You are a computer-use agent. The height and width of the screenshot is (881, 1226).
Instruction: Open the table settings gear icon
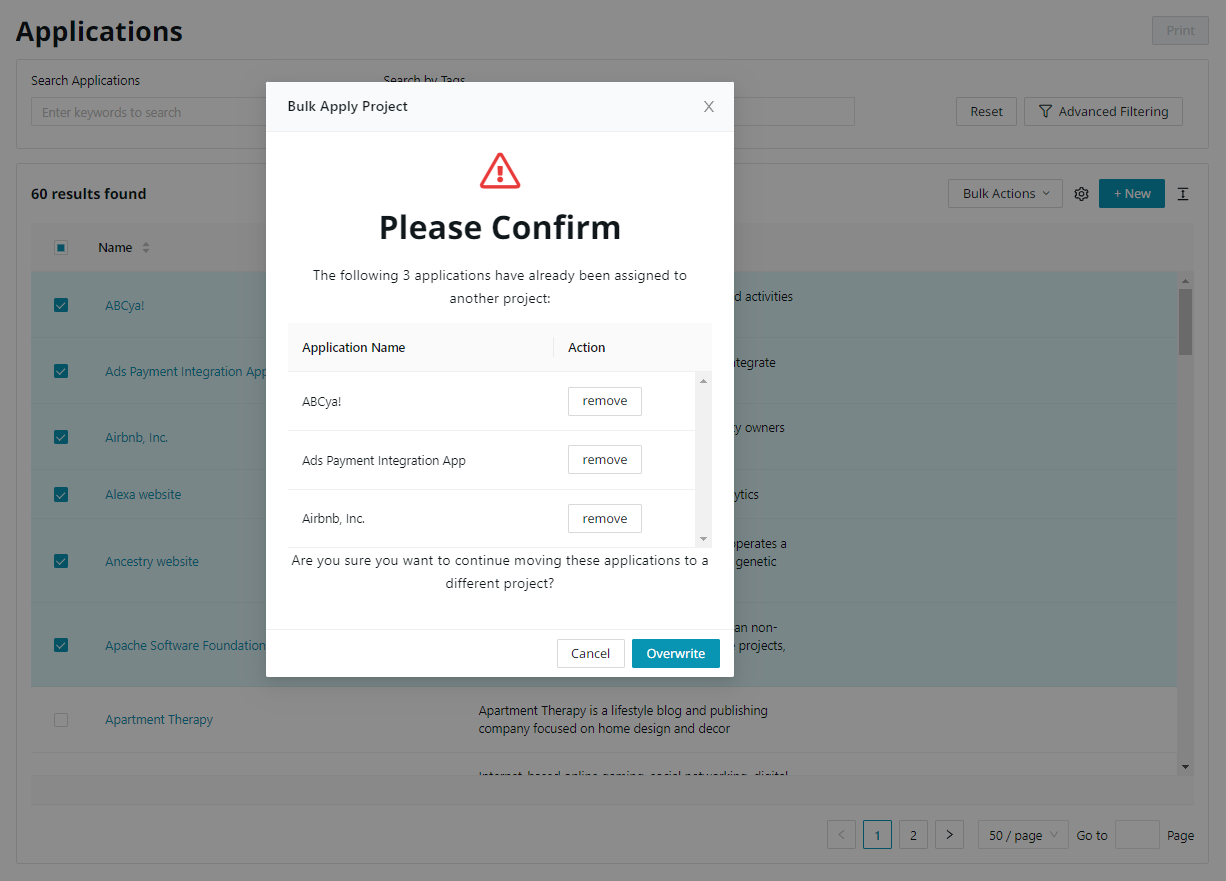pyautogui.click(x=1081, y=194)
